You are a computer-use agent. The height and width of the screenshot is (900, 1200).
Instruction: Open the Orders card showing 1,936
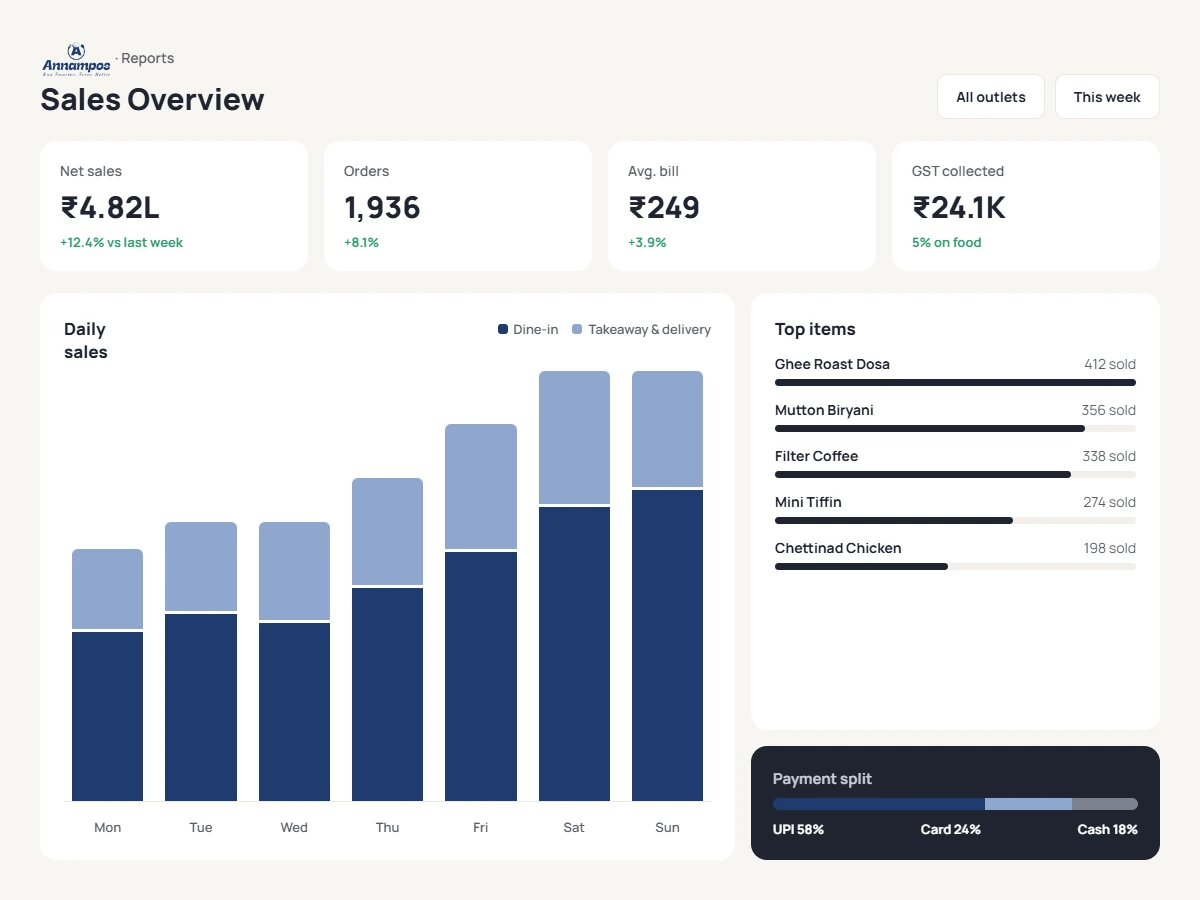(x=458, y=206)
